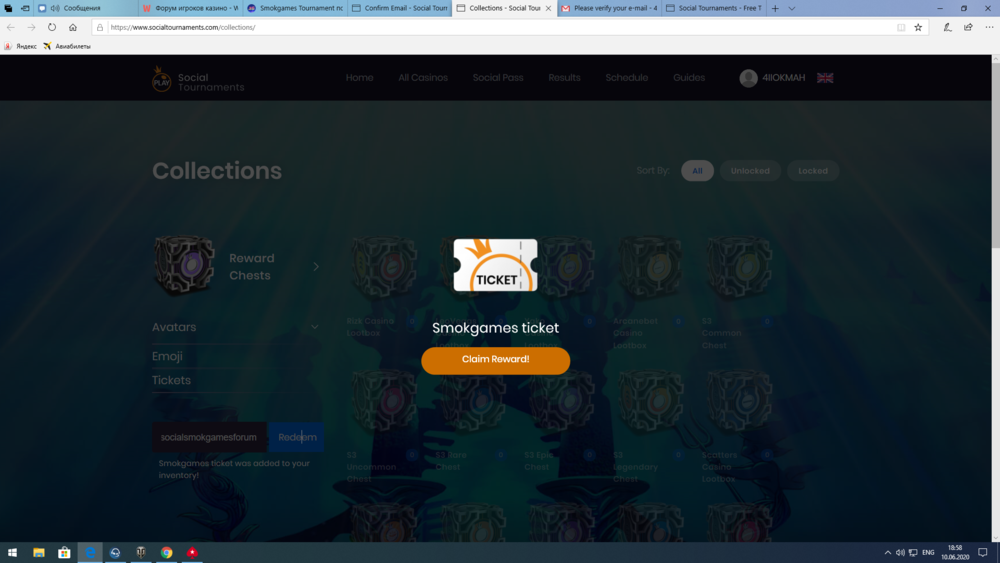Open World of Tanks taskbar icon

[x=141, y=553]
